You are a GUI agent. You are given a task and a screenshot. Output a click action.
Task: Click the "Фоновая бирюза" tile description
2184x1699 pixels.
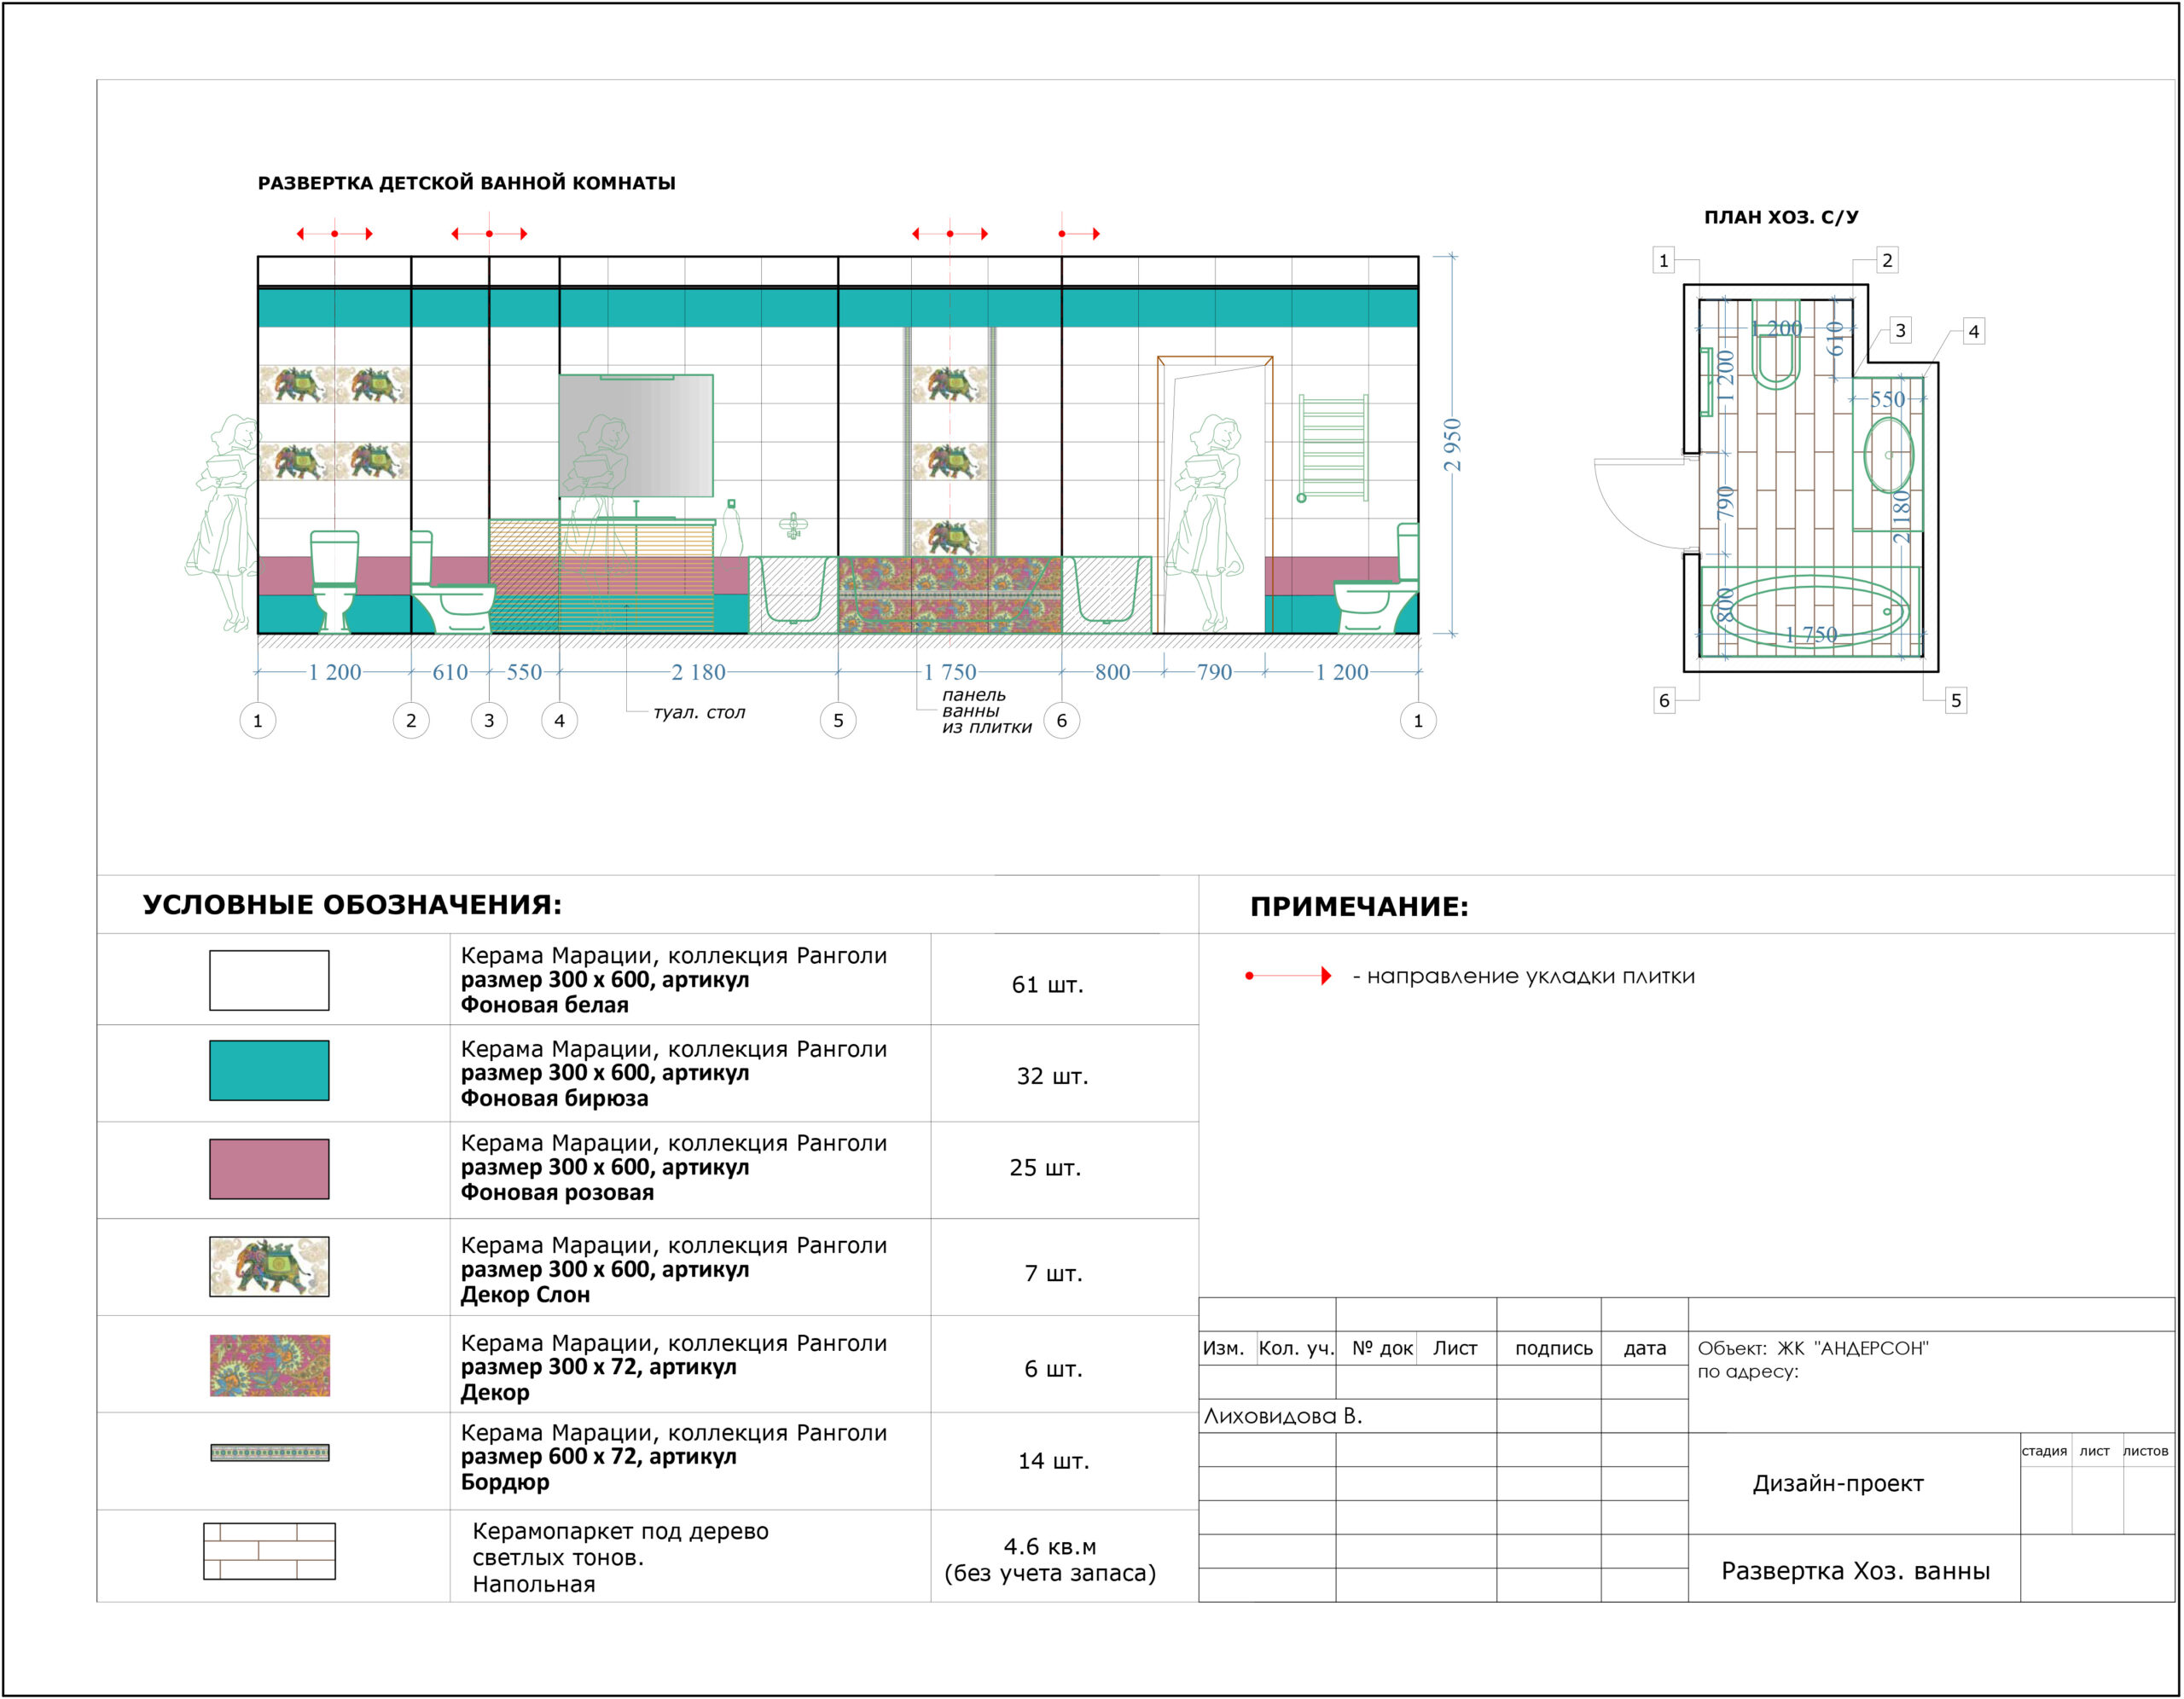tap(554, 1098)
